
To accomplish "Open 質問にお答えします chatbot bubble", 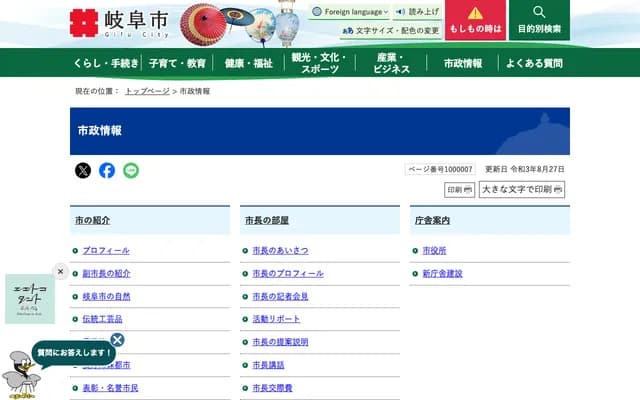I will [73, 353].
